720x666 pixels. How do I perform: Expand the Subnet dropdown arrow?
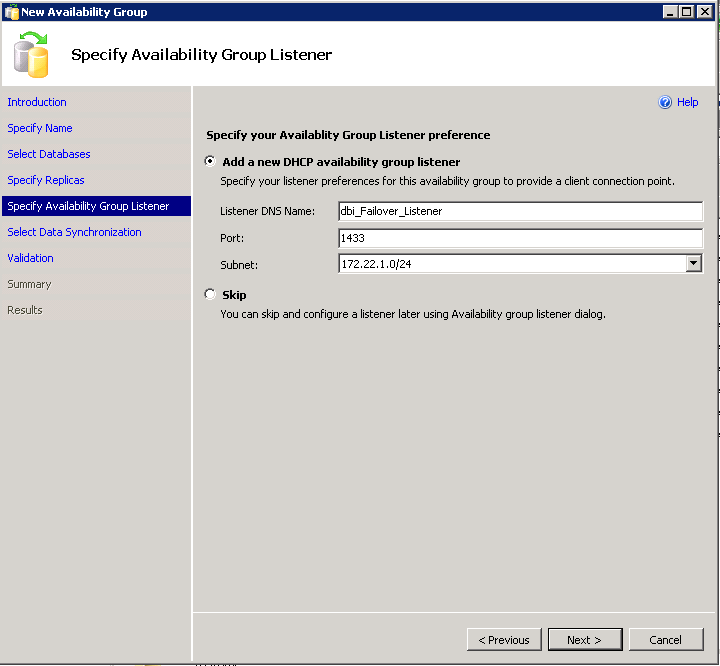pos(693,264)
